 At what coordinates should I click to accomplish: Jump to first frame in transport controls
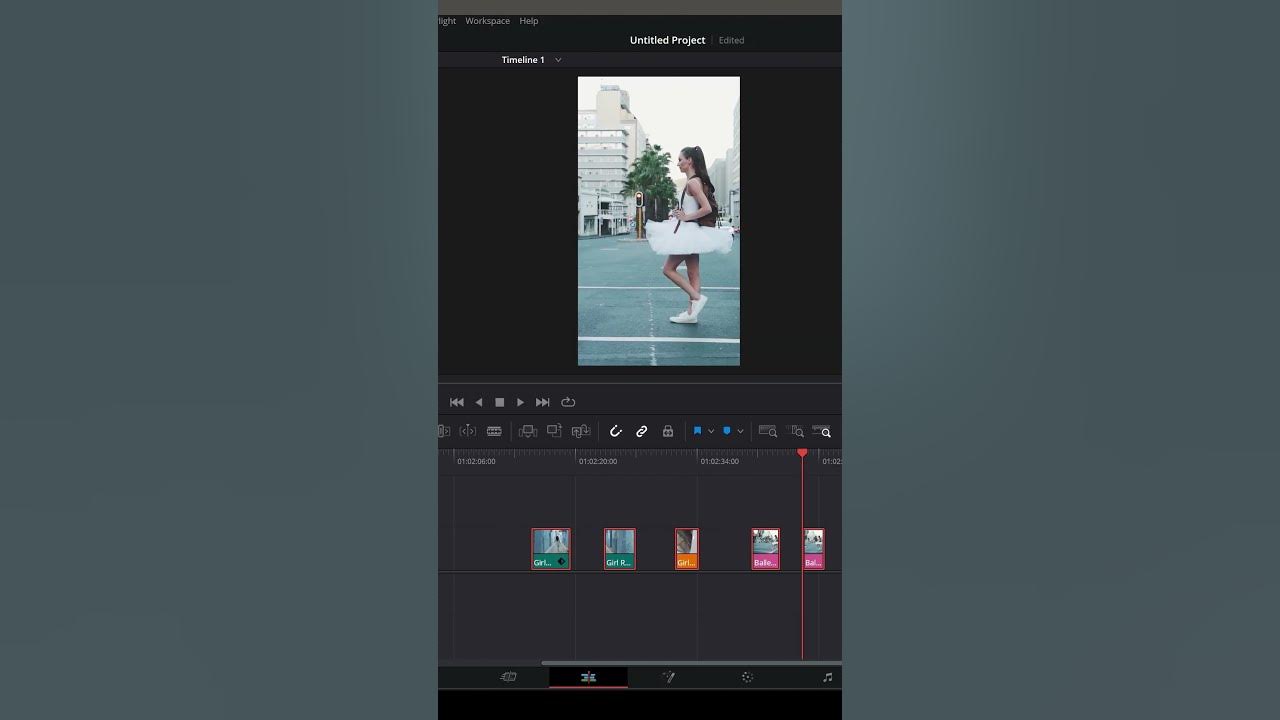tap(457, 402)
